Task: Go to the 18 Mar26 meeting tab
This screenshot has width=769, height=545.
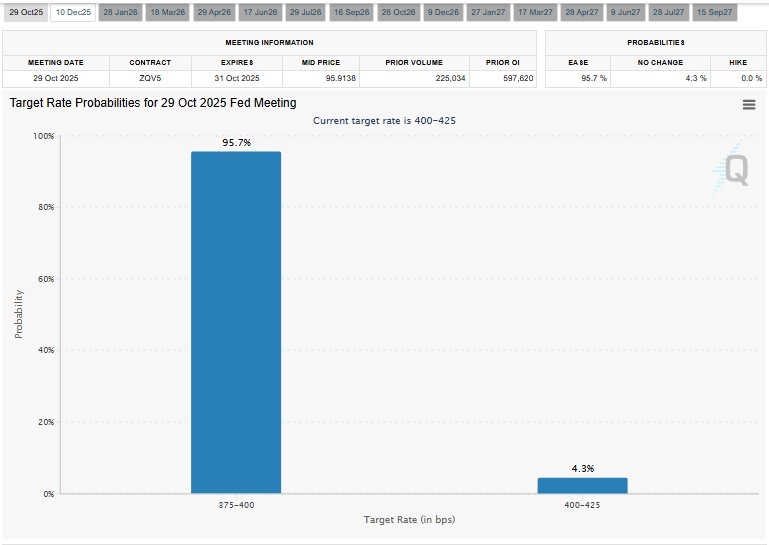Action: pos(167,12)
